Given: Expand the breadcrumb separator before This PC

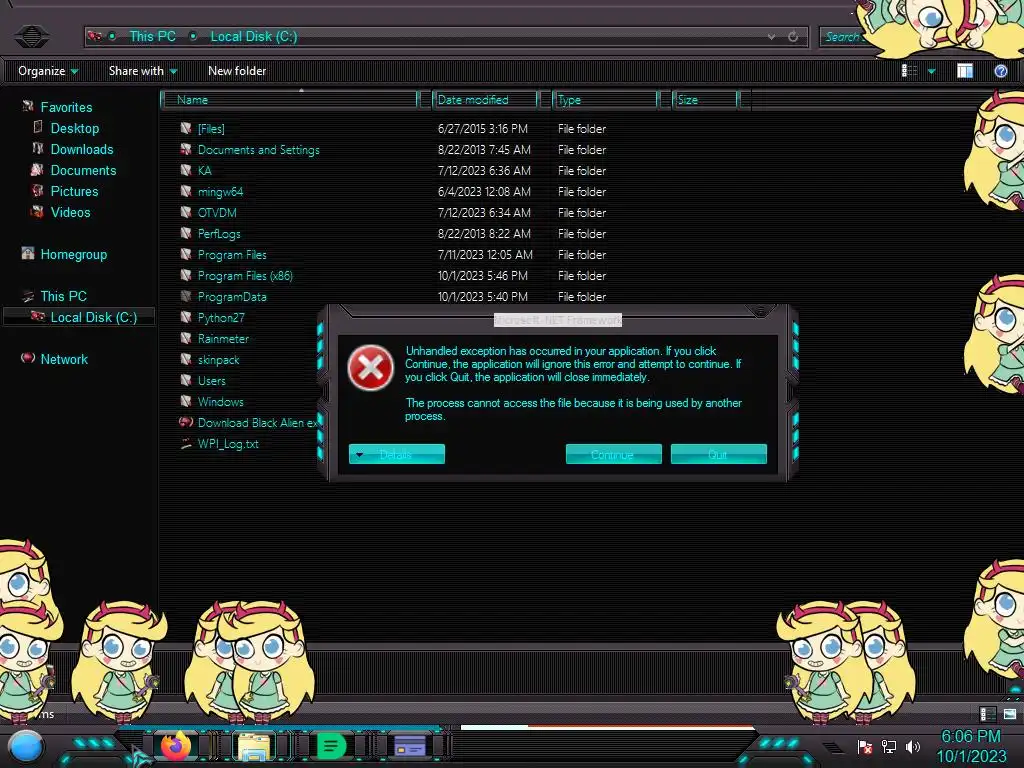Looking at the screenshot, I should point(112,36).
